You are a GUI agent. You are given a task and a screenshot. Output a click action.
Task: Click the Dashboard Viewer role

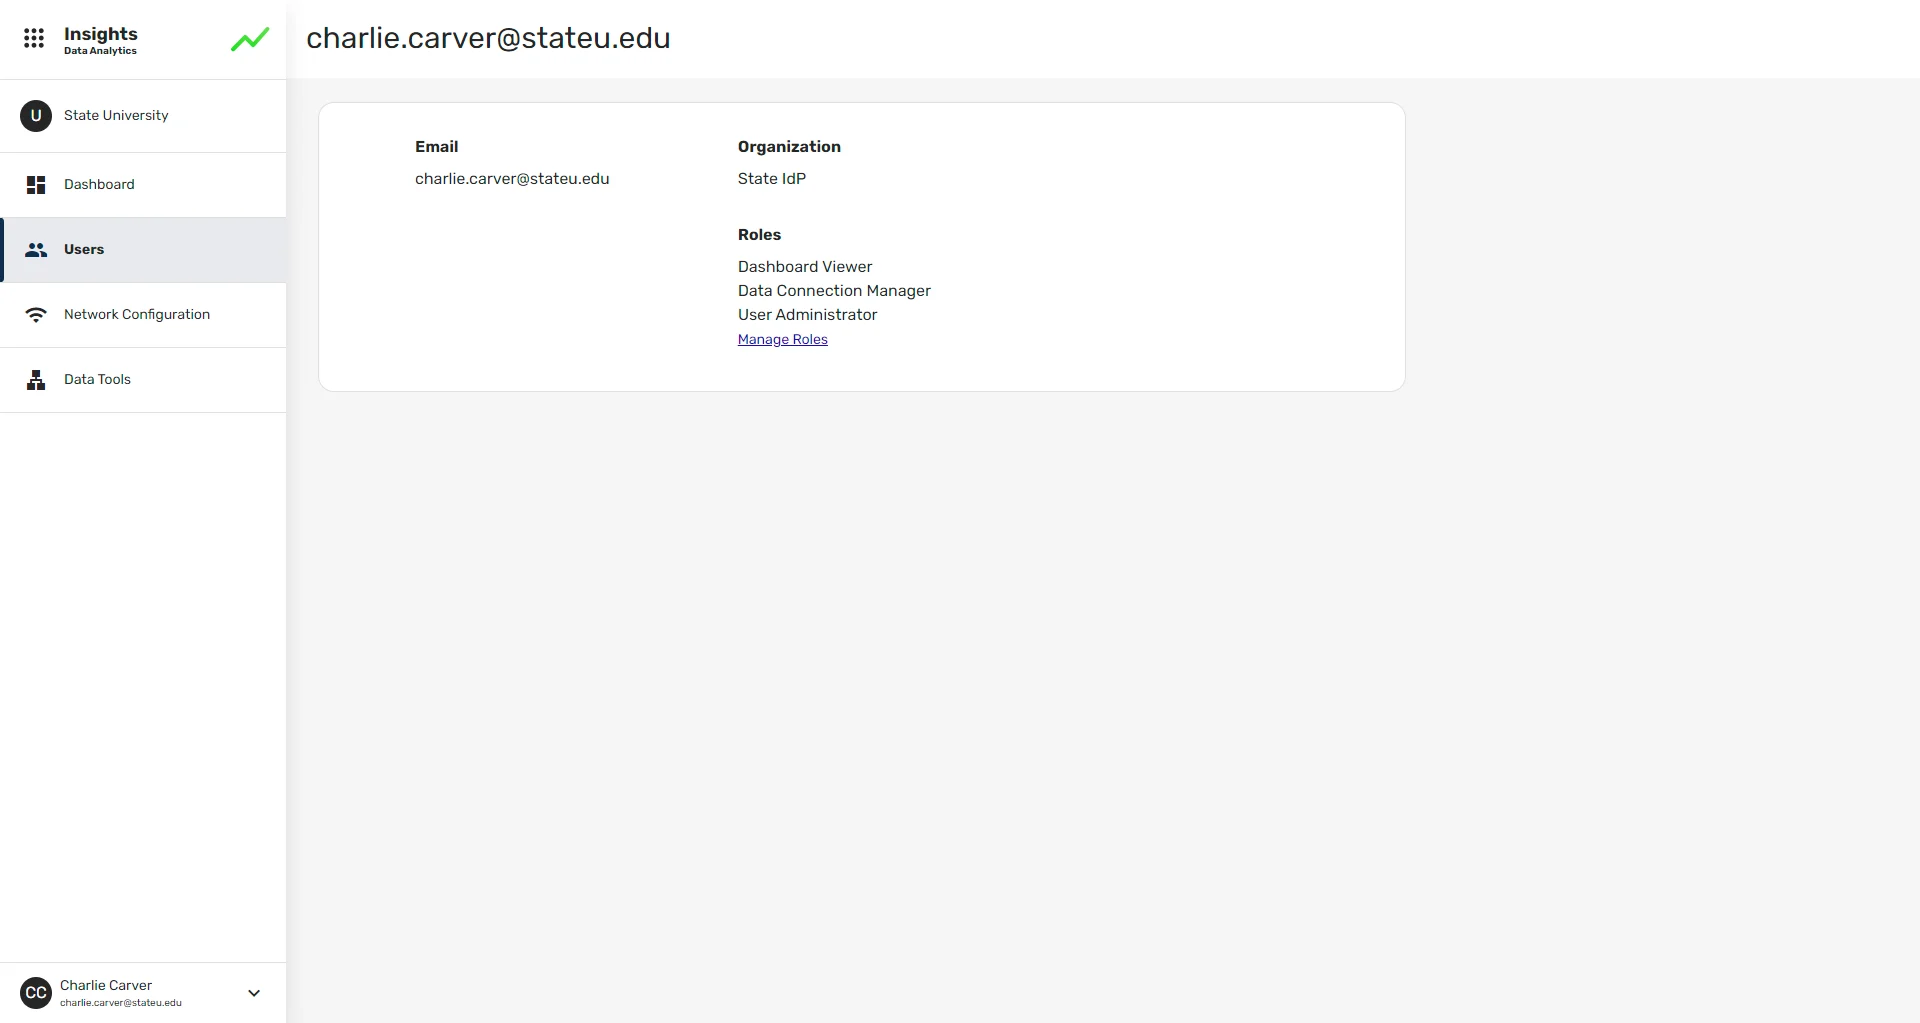[805, 267]
